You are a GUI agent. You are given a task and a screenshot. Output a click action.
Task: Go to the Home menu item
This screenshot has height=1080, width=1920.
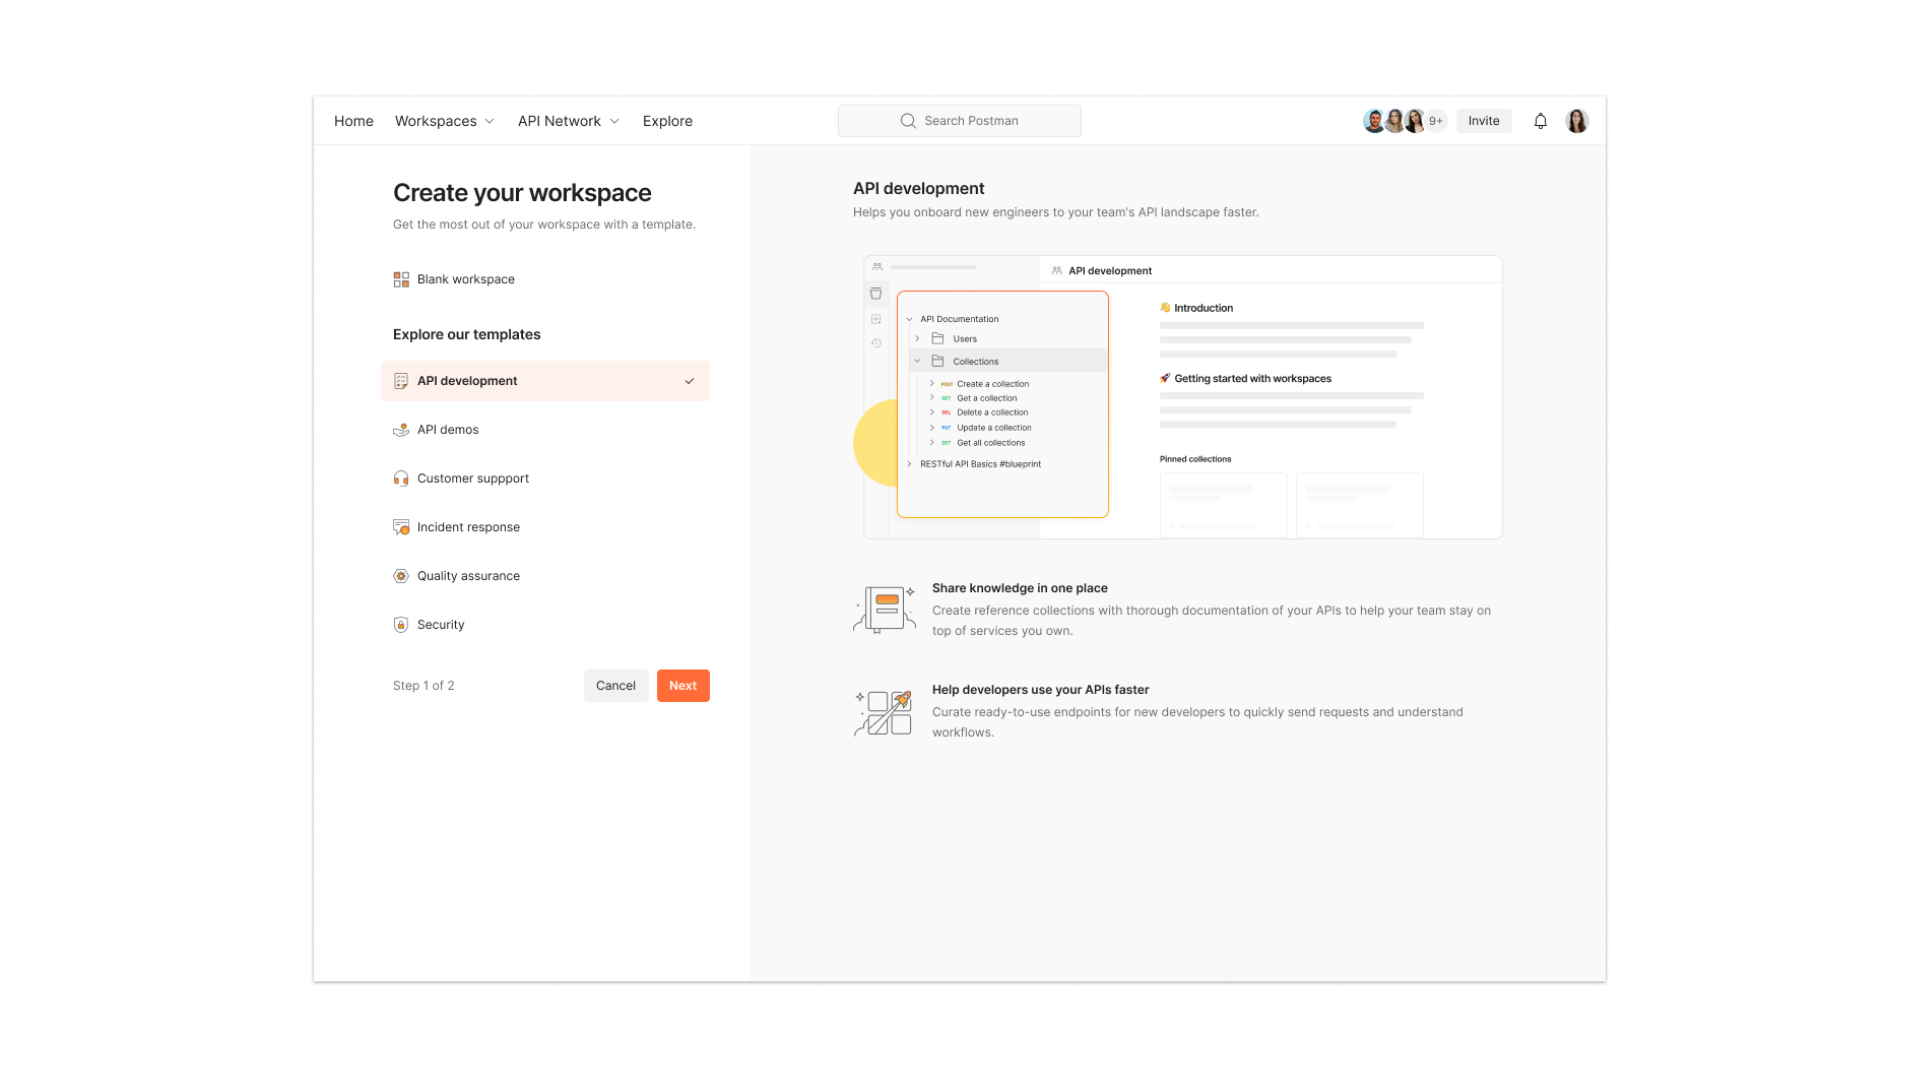coord(353,121)
